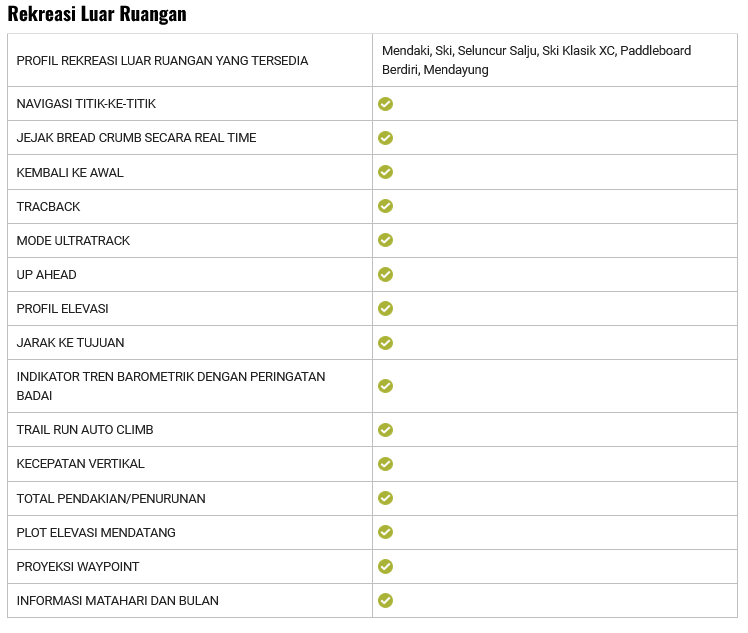Click the barometric storm alert checkmark
The width and height of the screenshot is (748, 633).
385,386
